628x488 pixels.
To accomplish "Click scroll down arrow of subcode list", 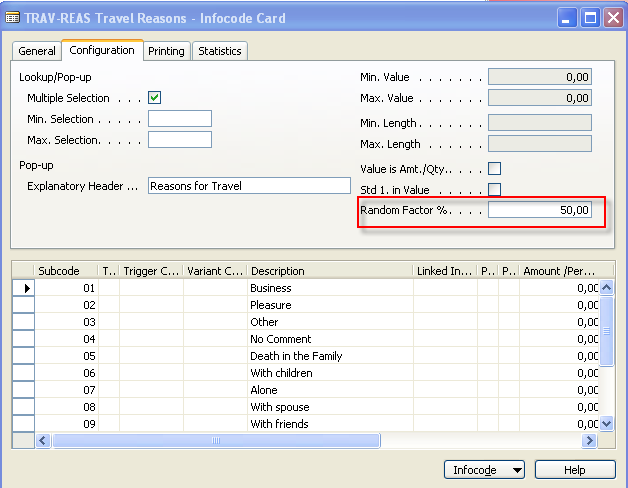I will (606, 424).
